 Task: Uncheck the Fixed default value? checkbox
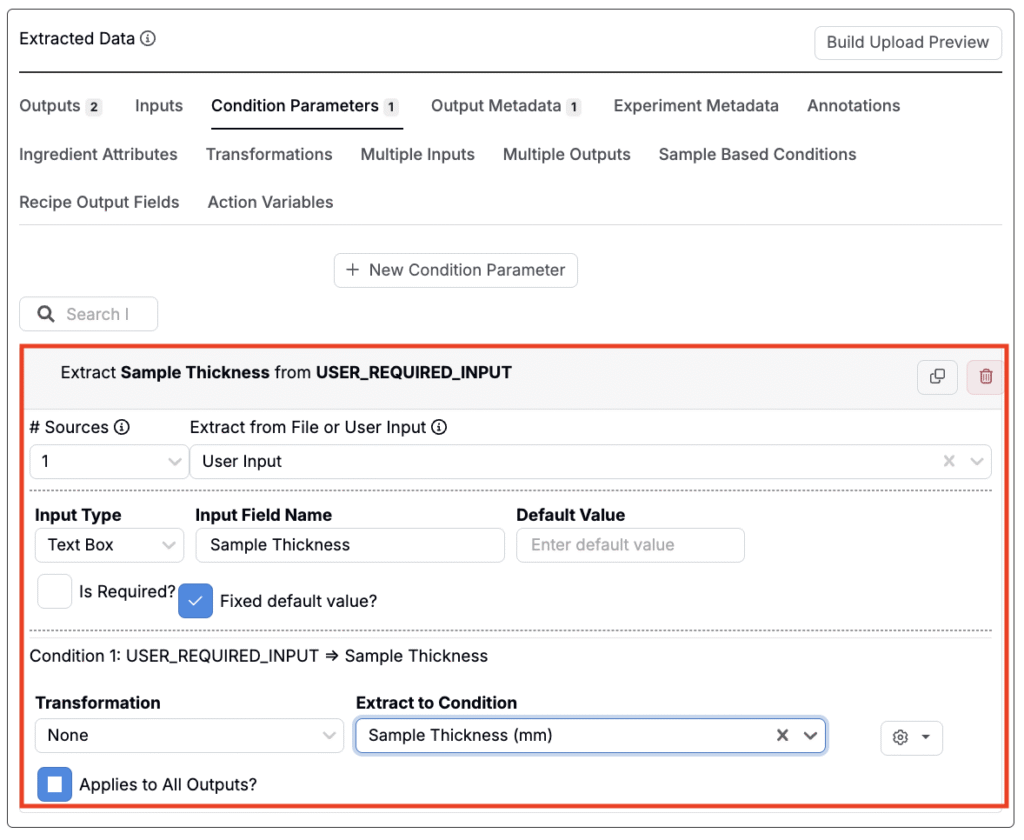click(x=196, y=601)
